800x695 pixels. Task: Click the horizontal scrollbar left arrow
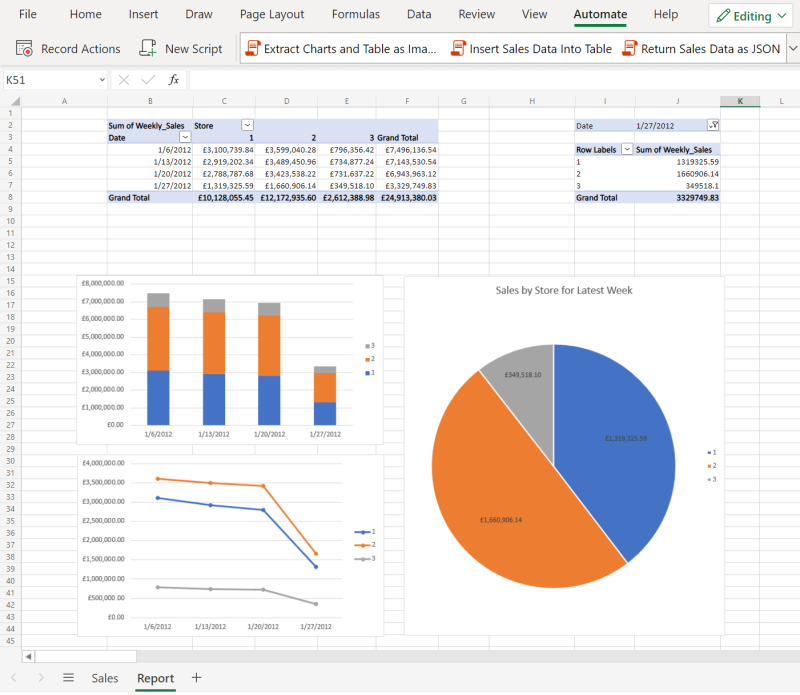coord(29,656)
